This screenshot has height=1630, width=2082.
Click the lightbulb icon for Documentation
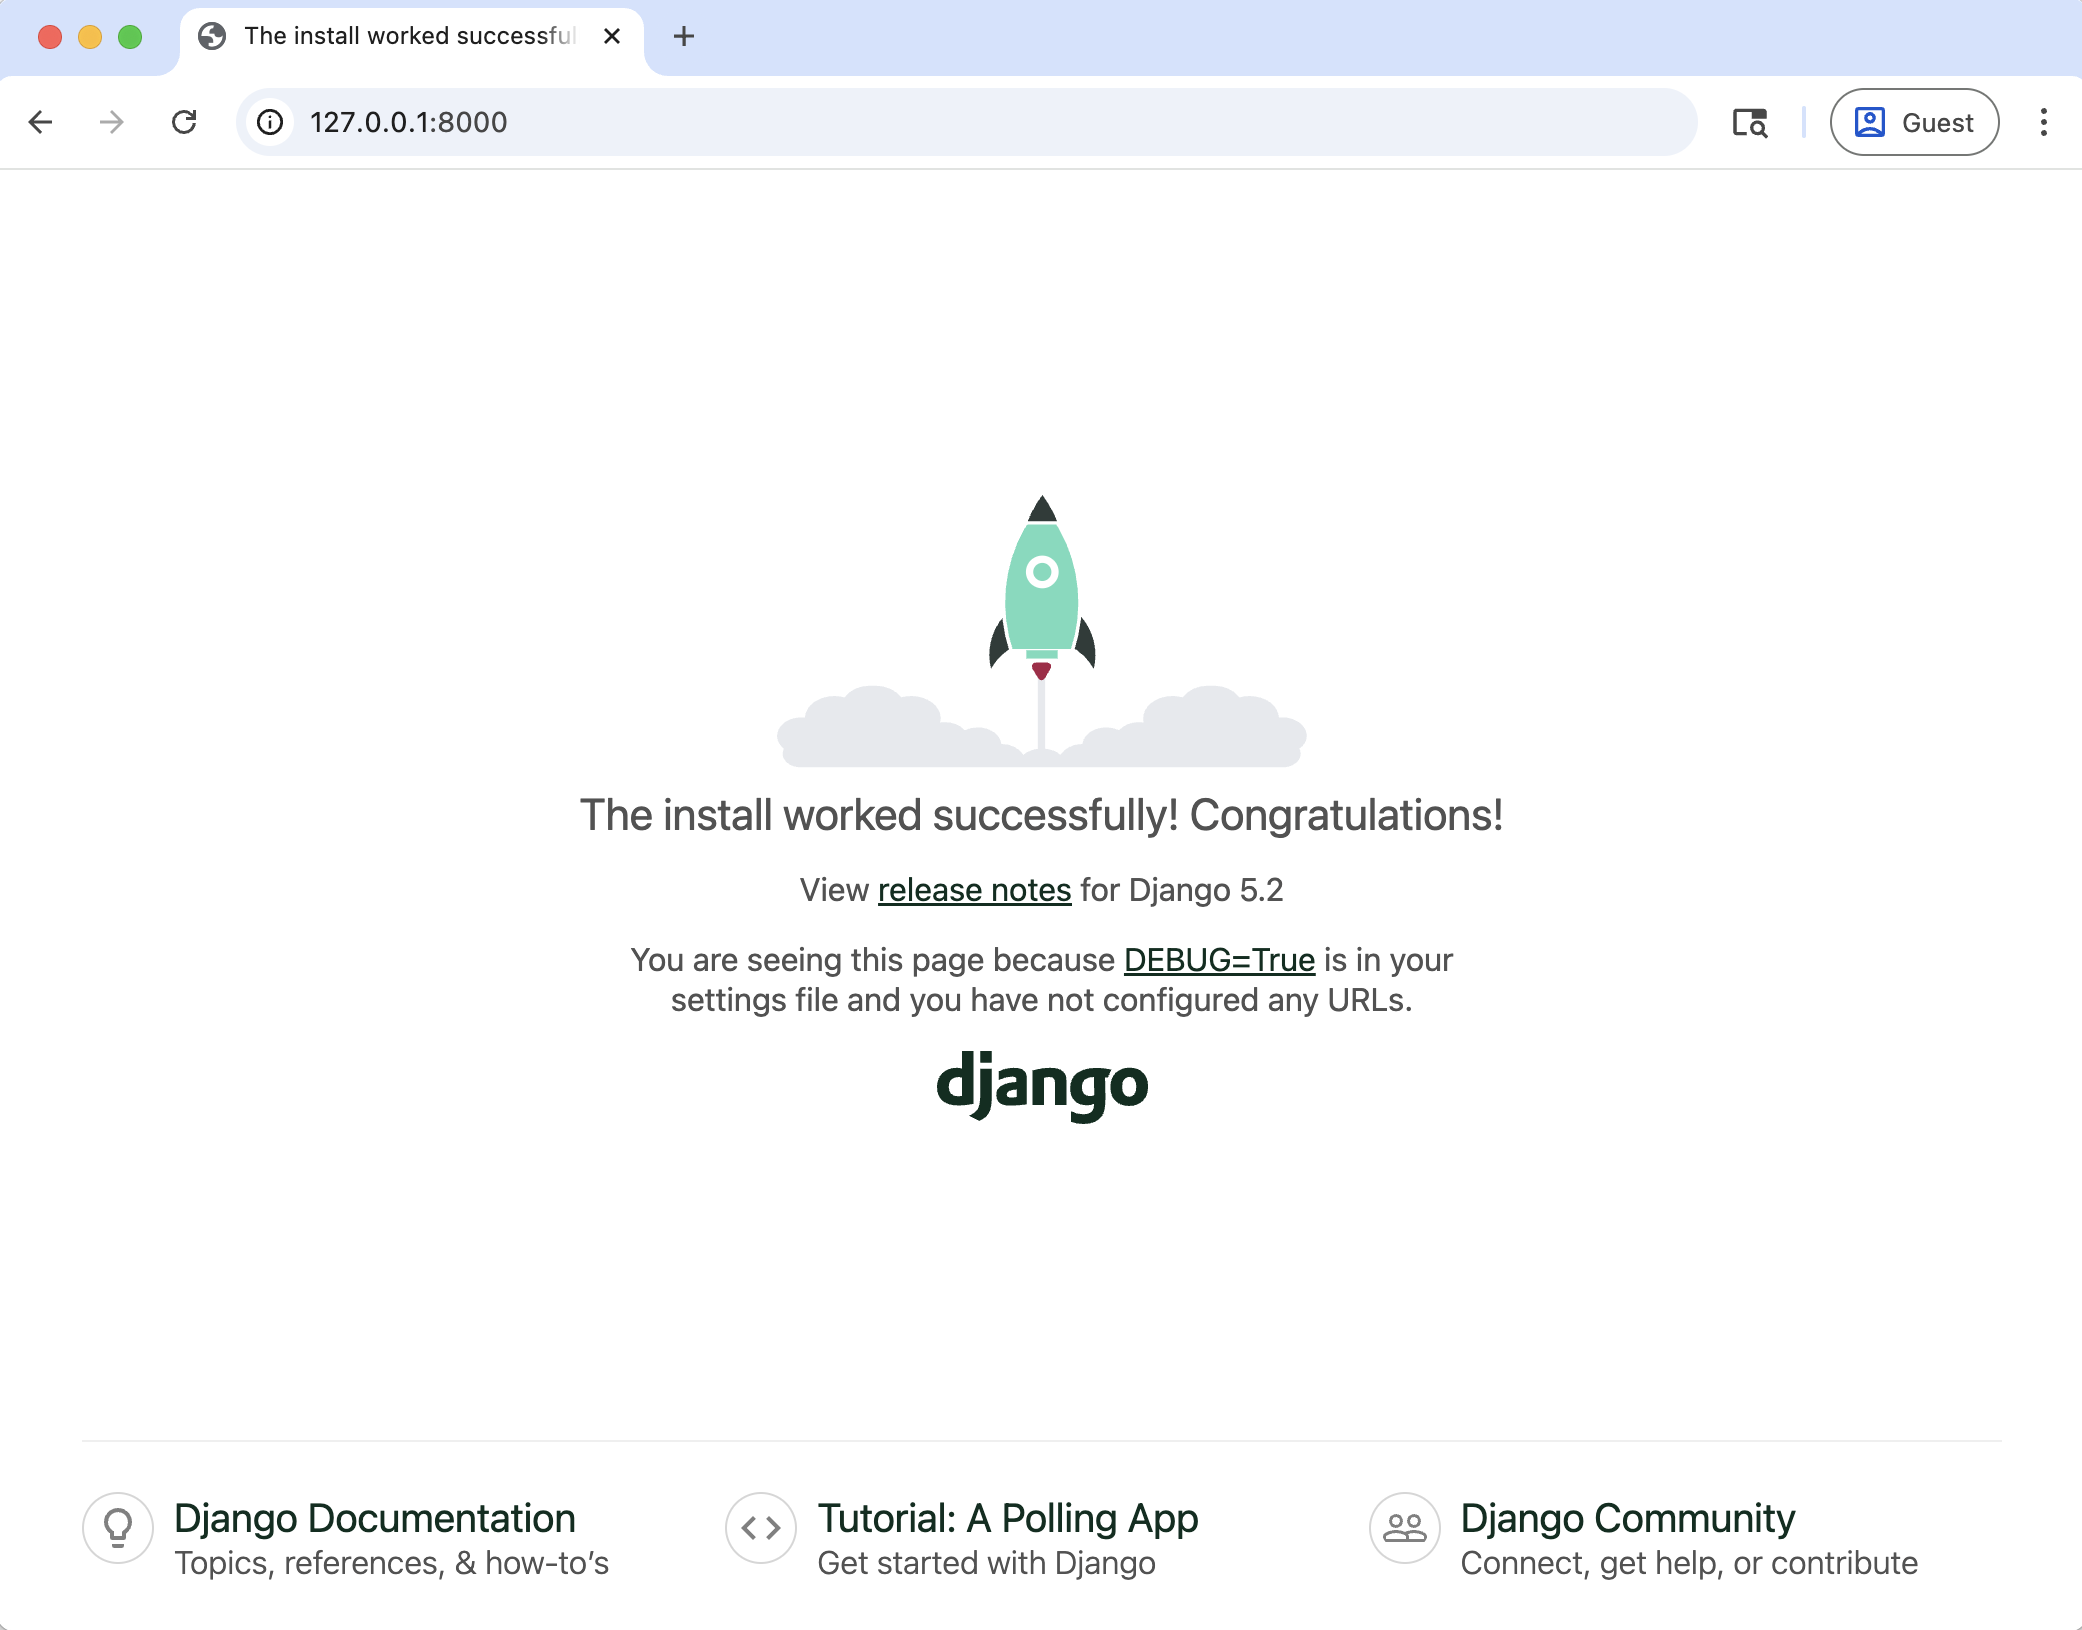[118, 1528]
